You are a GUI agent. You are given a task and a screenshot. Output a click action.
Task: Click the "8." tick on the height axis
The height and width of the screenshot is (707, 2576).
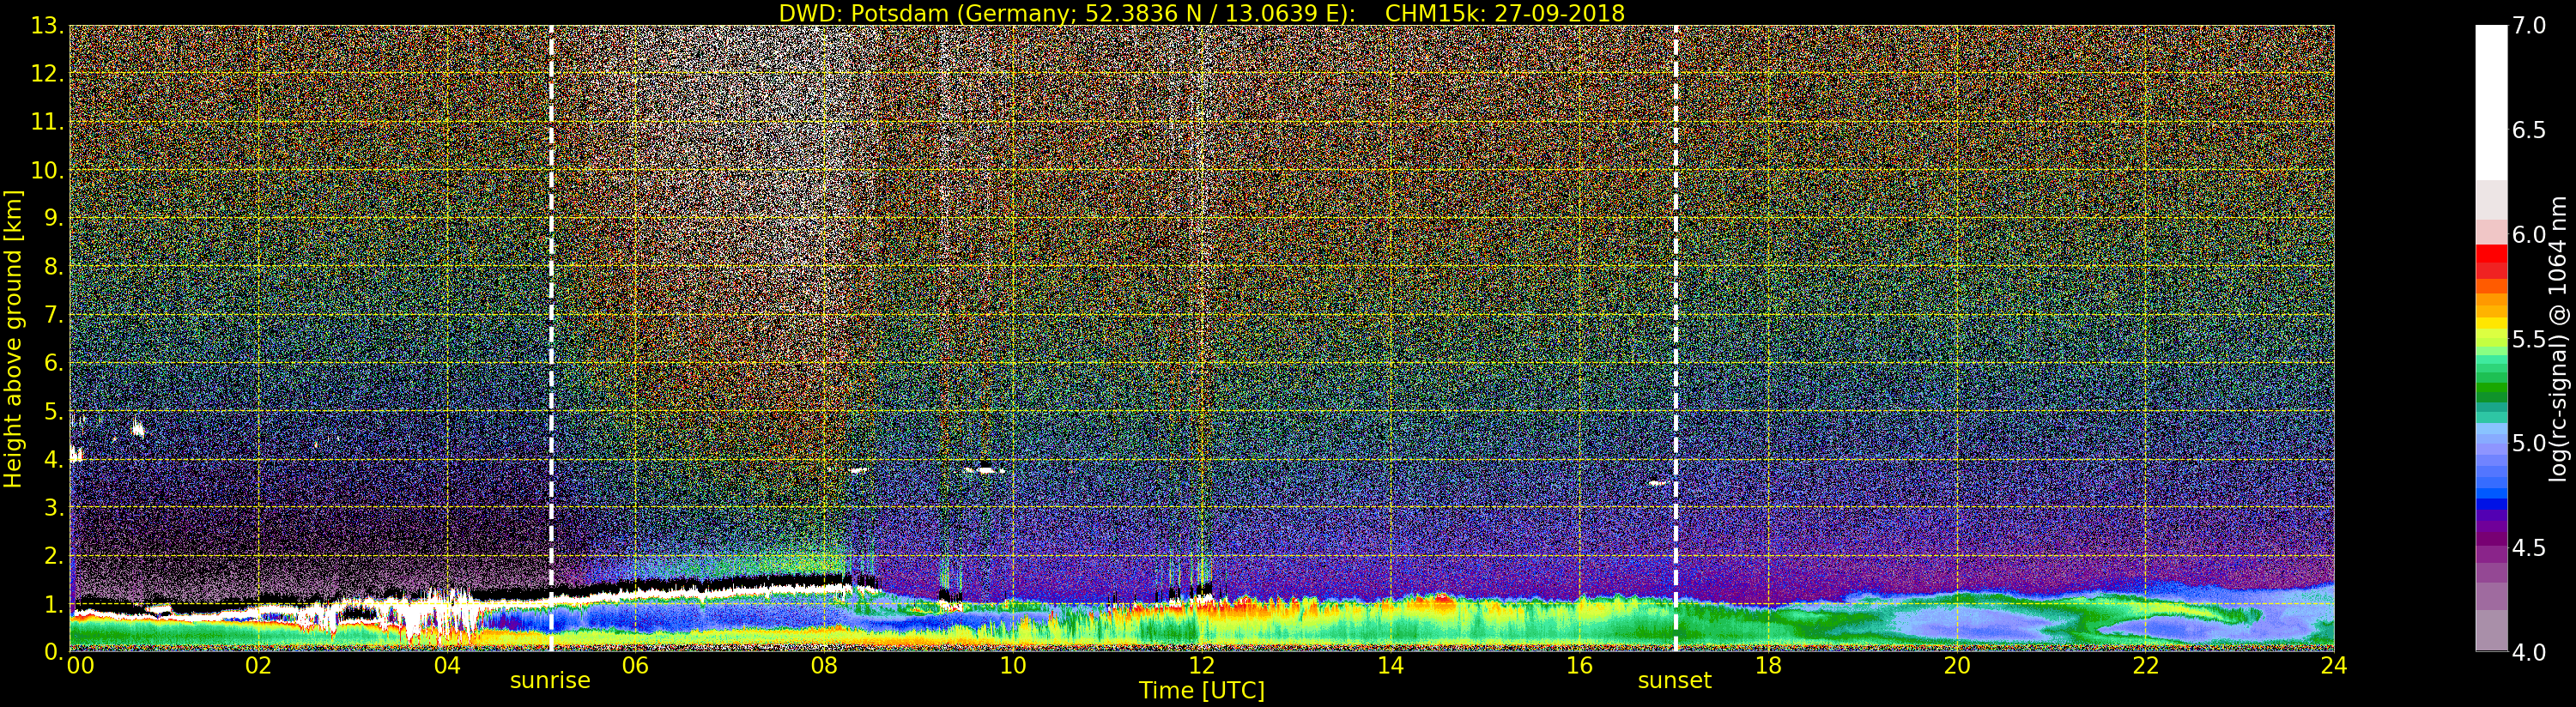click(54, 267)
